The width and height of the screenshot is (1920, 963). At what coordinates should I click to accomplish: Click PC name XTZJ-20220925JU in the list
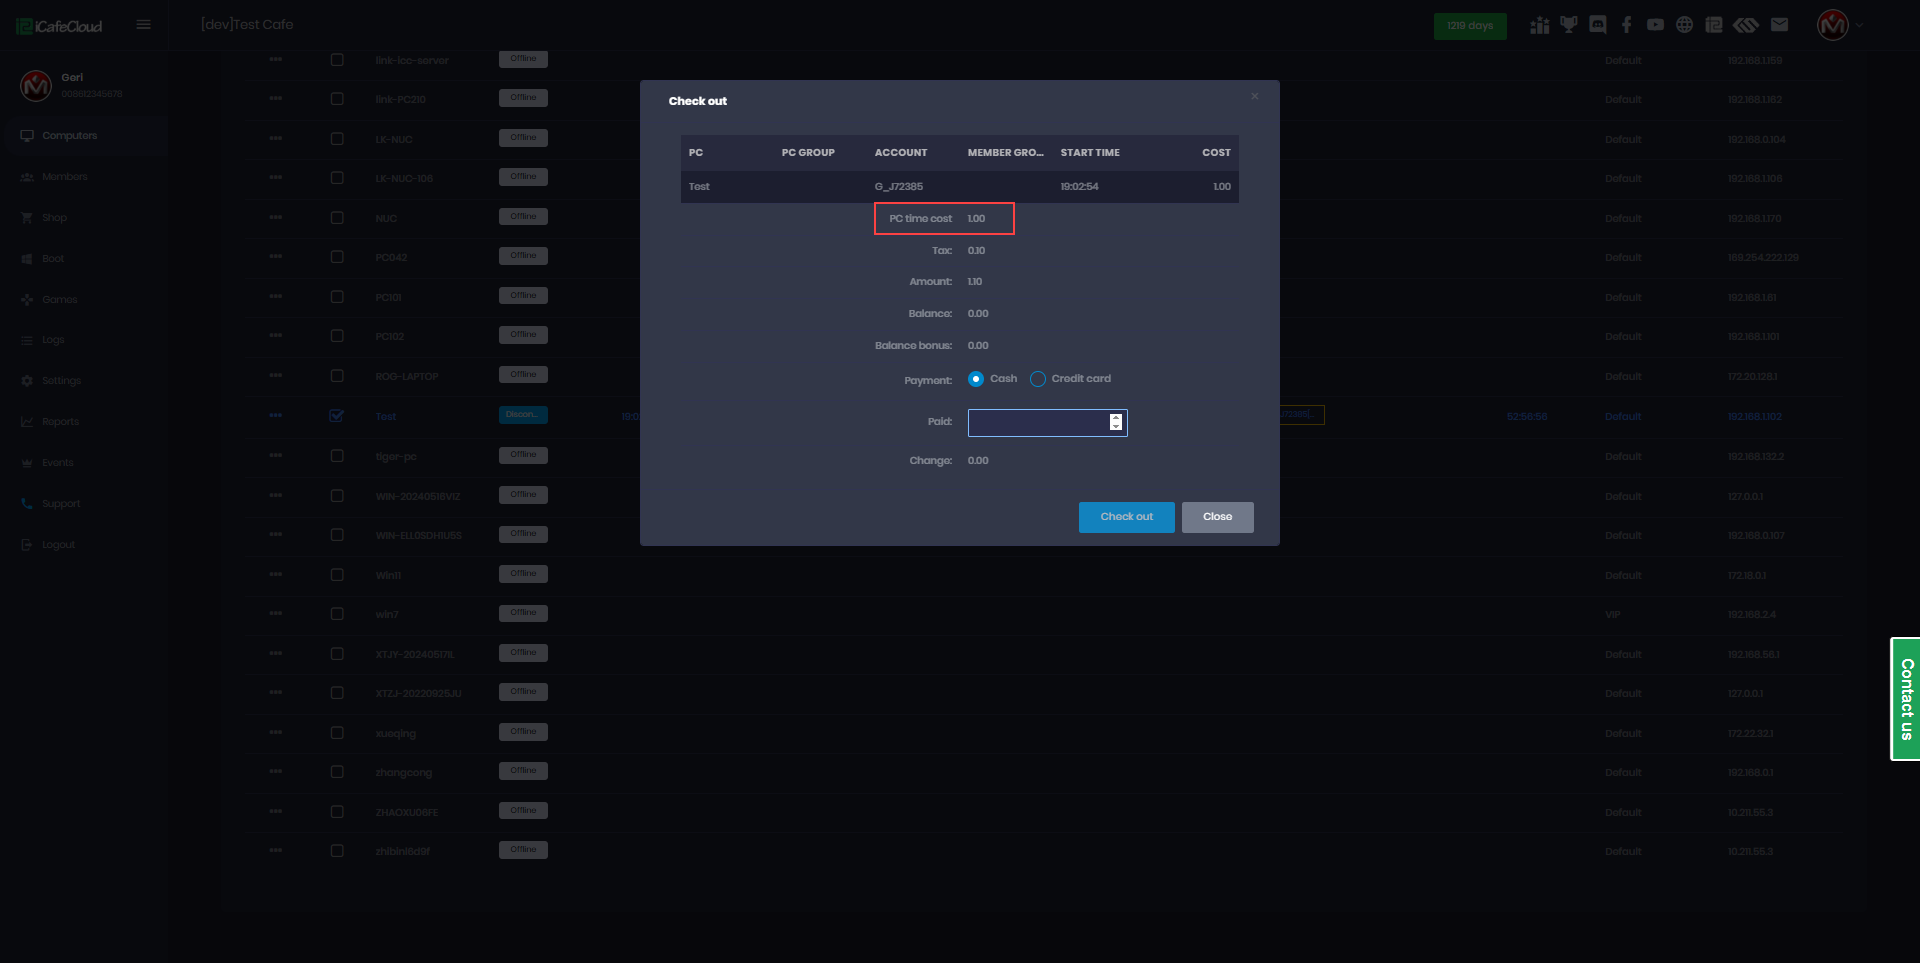[x=419, y=694]
